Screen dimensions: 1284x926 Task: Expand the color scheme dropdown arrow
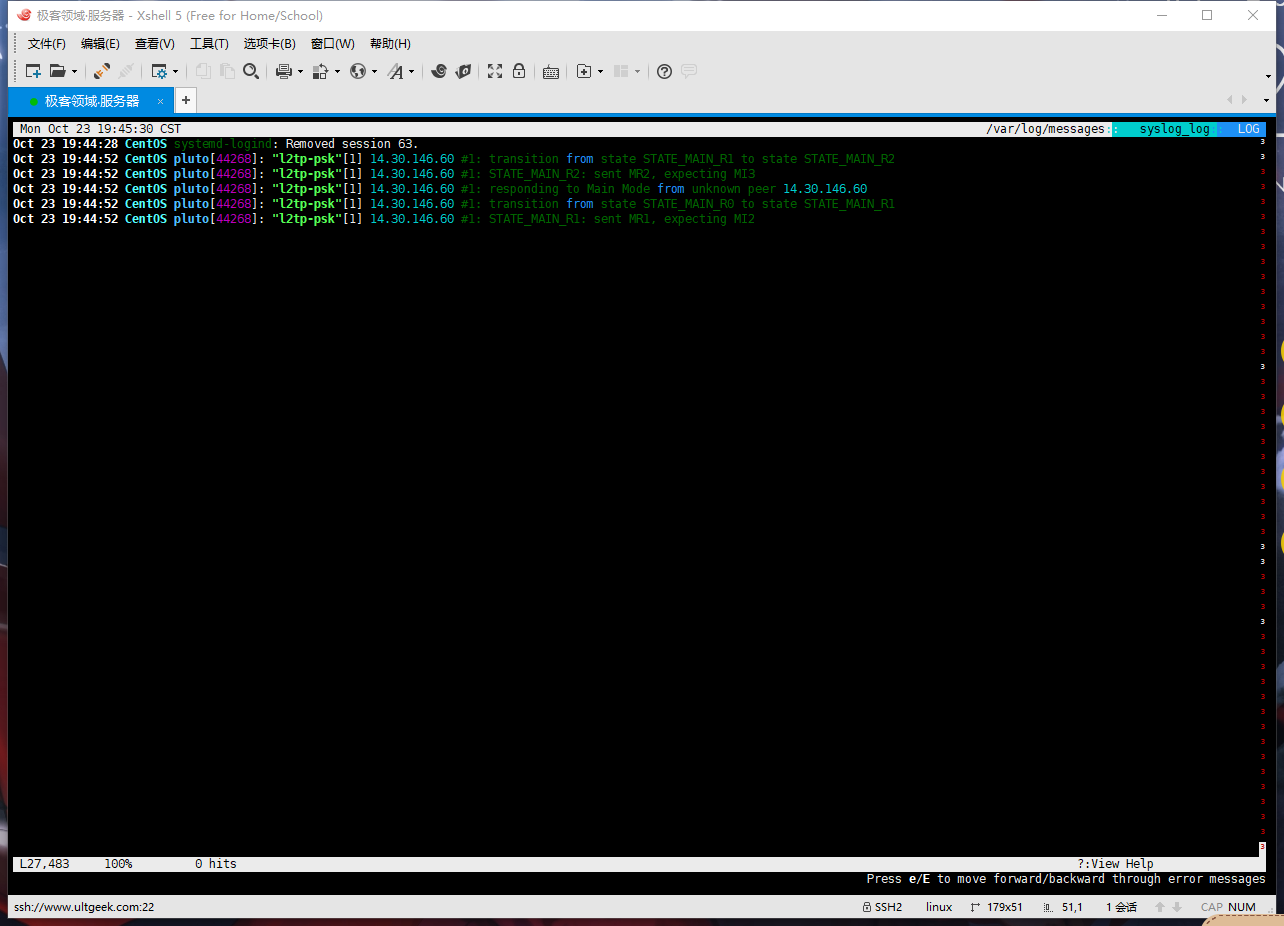(x=337, y=72)
